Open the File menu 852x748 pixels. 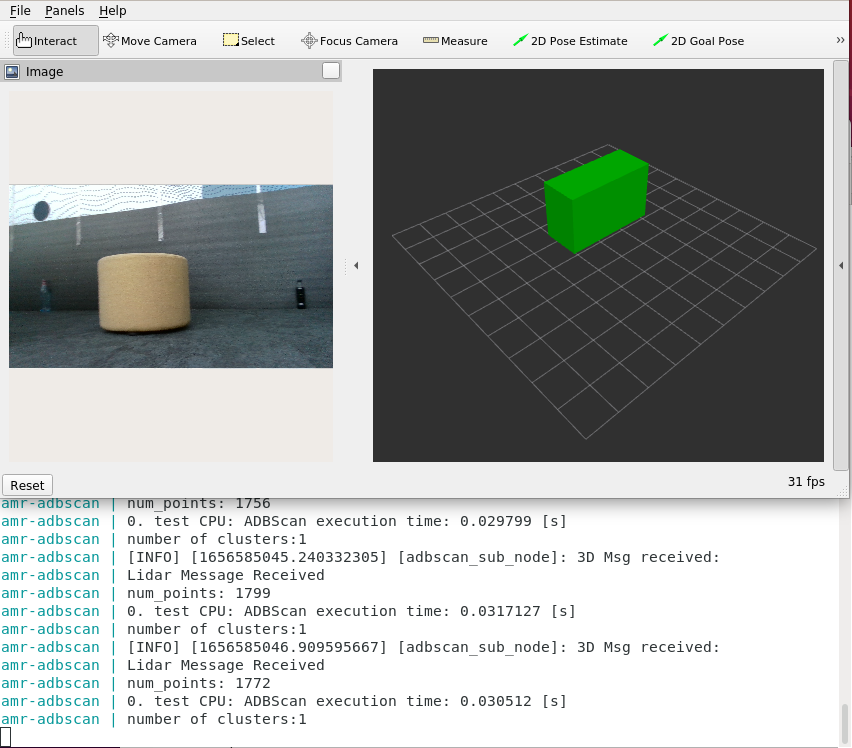20,10
